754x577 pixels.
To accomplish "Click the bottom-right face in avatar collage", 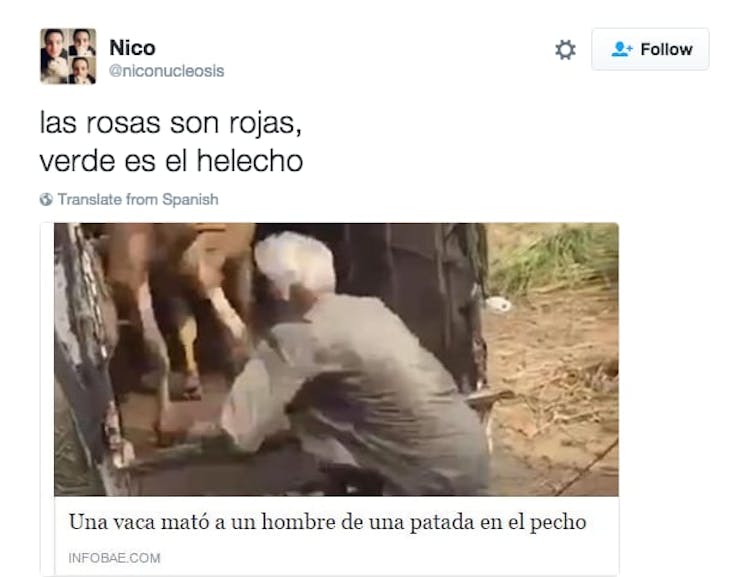I will (82, 71).
